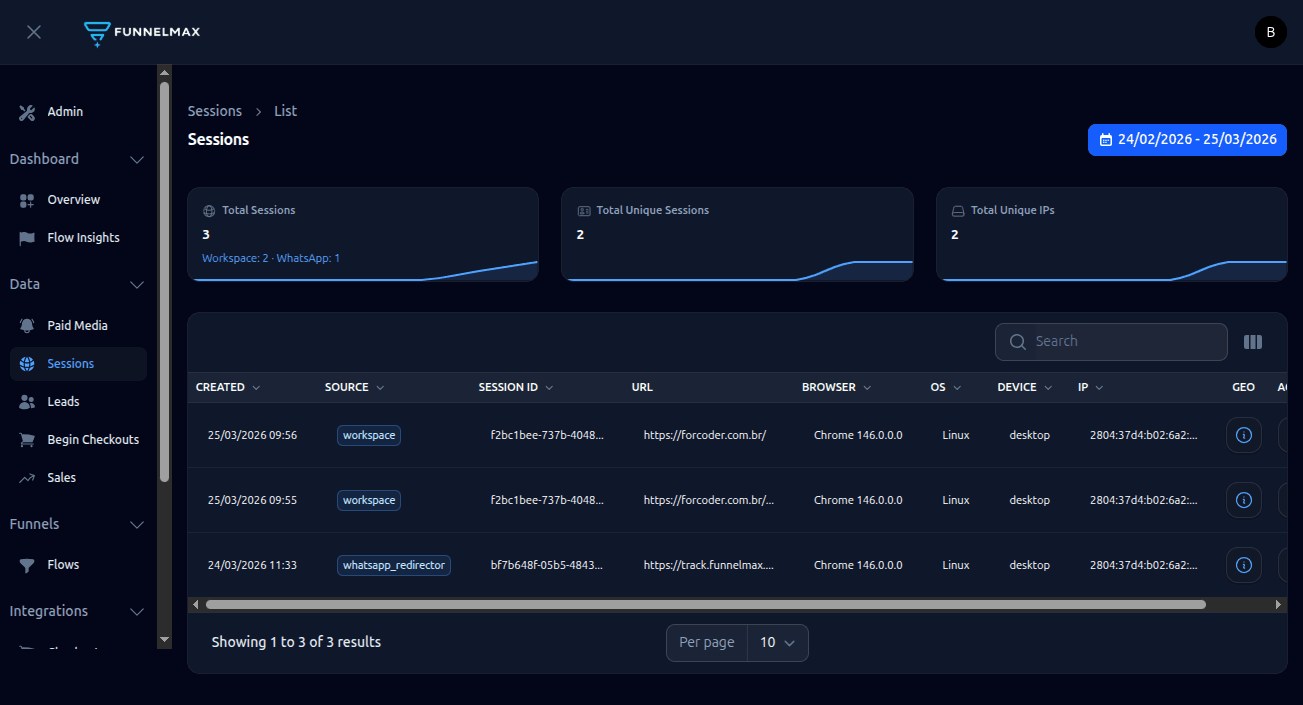Click the calendar icon in the date range
This screenshot has width=1303, height=705.
(x=1105, y=140)
